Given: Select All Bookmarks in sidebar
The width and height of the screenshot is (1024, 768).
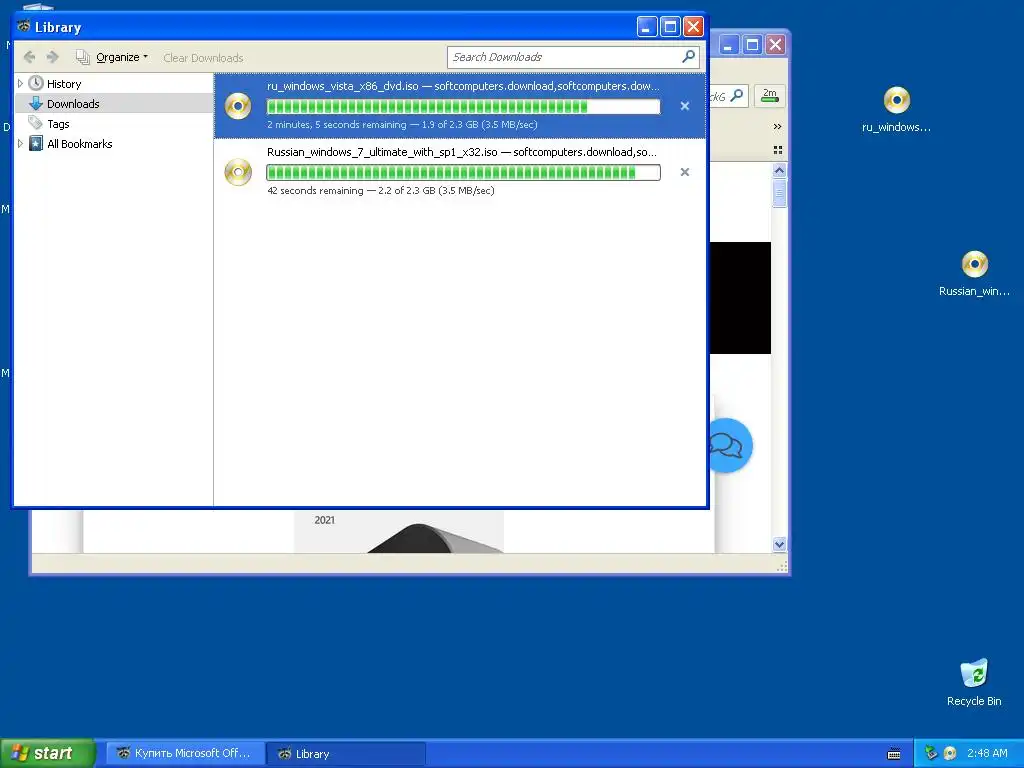Looking at the screenshot, I should coord(80,144).
